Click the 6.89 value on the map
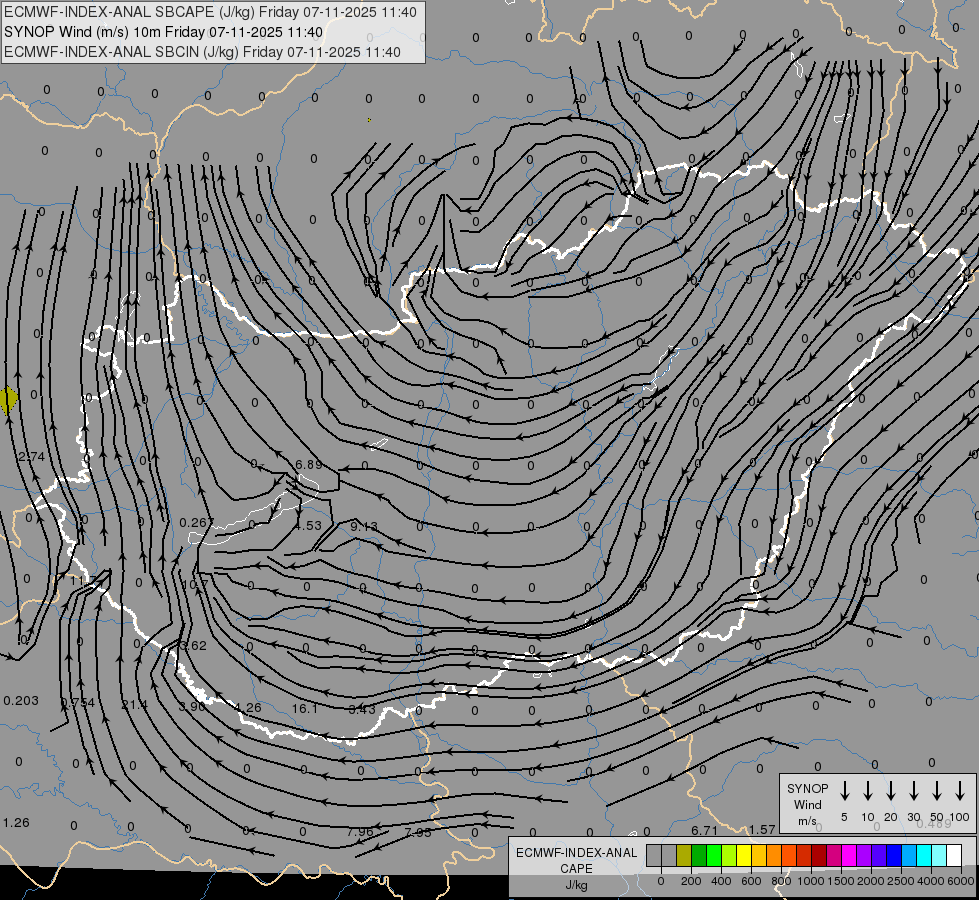Screen dimensions: 979x900 (308, 465)
